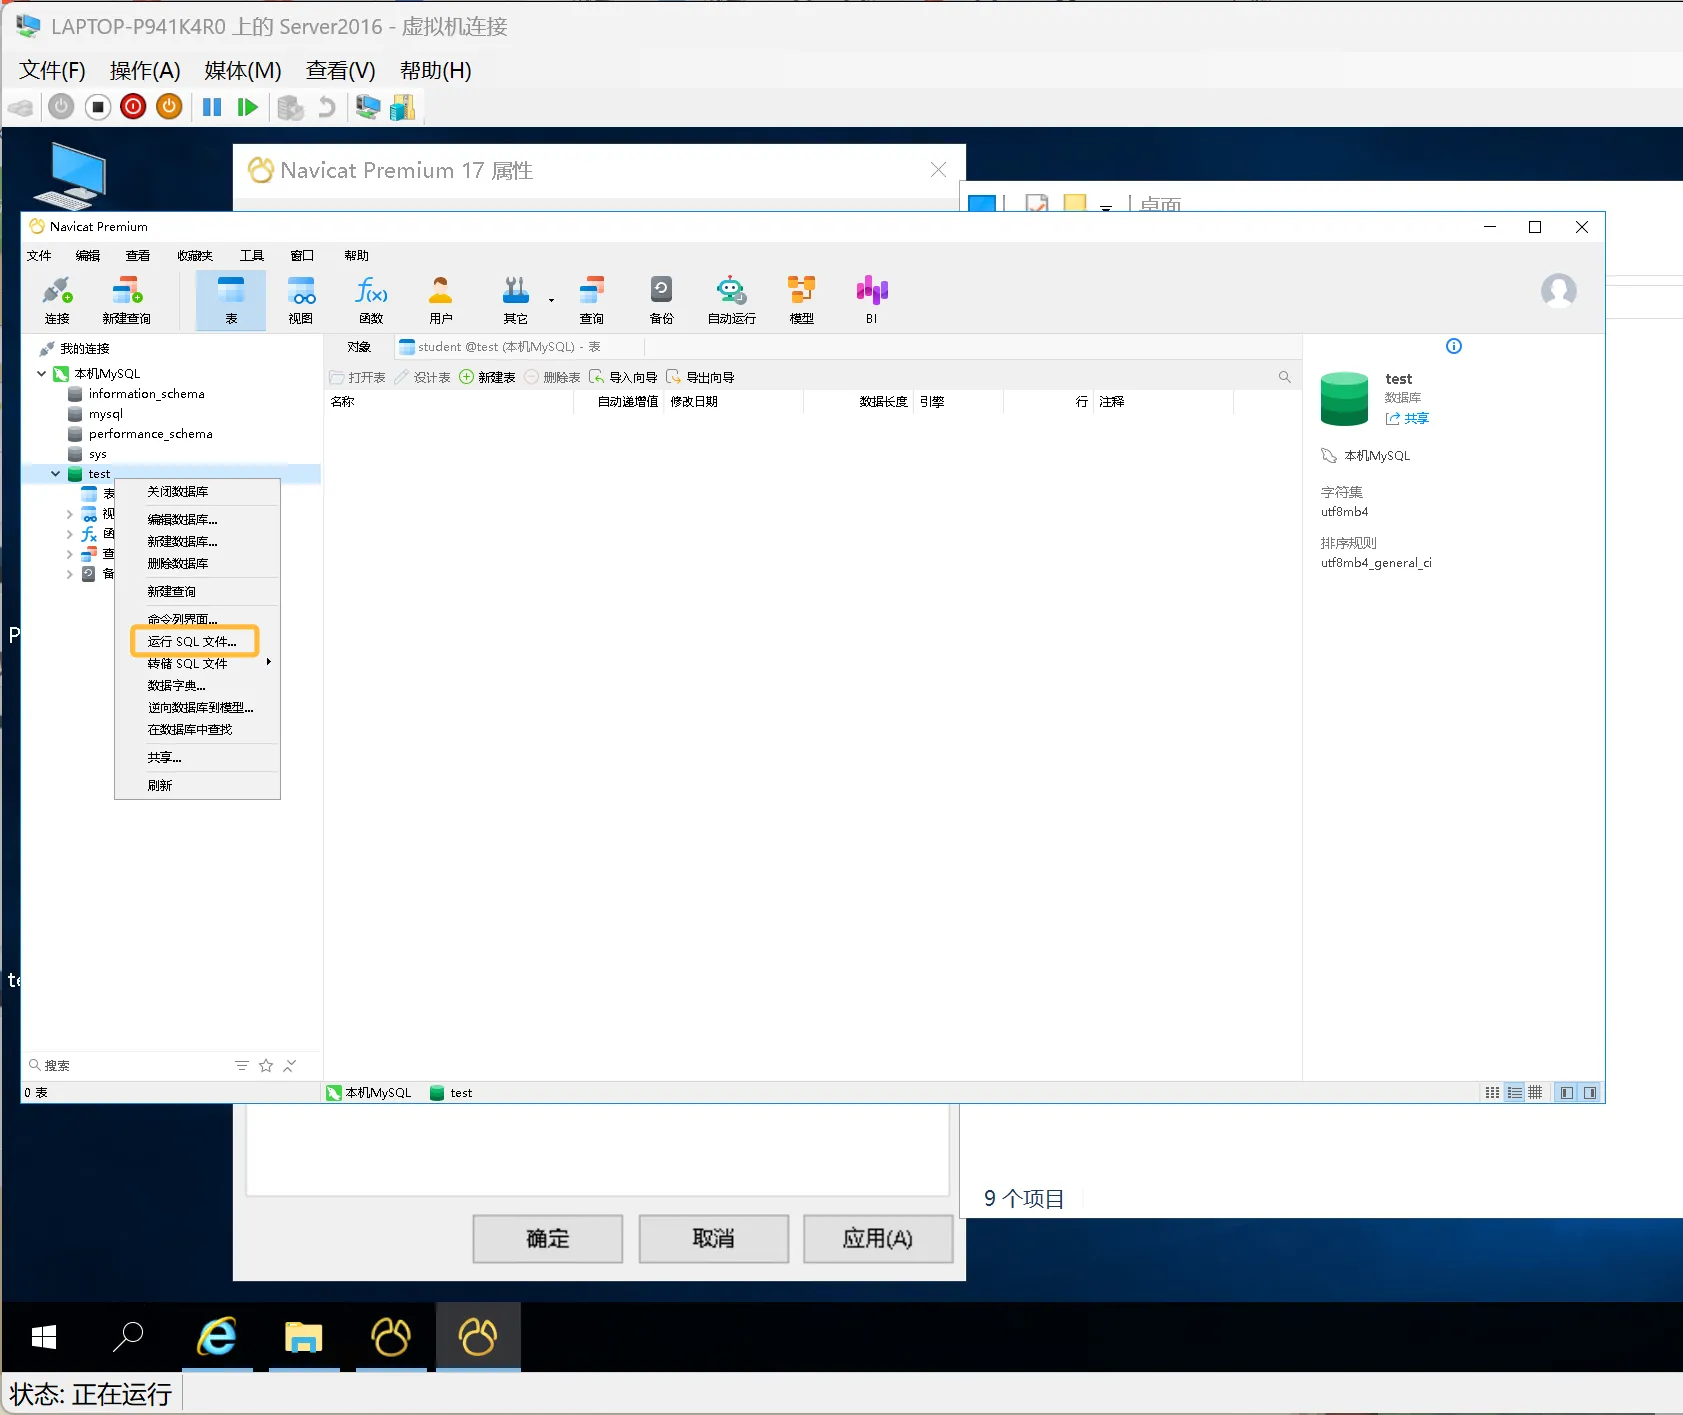This screenshot has width=1683, height=1415.
Task: Click 取消 in the properties dialog
Action: 714,1239
